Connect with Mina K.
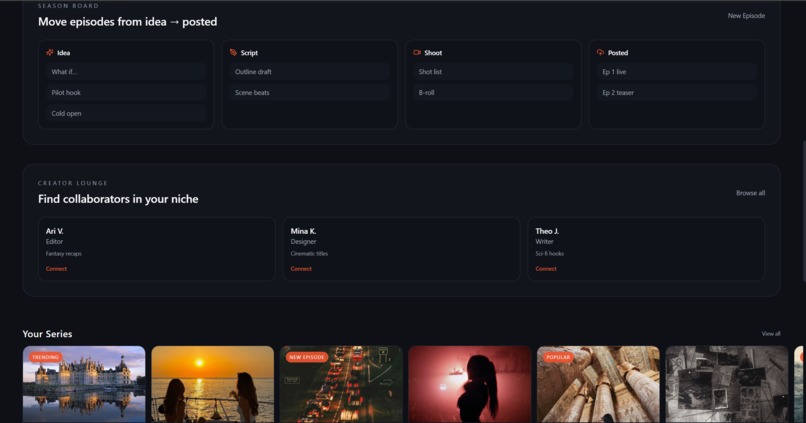Viewport: 806px width, 423px height. coord(301,269)
